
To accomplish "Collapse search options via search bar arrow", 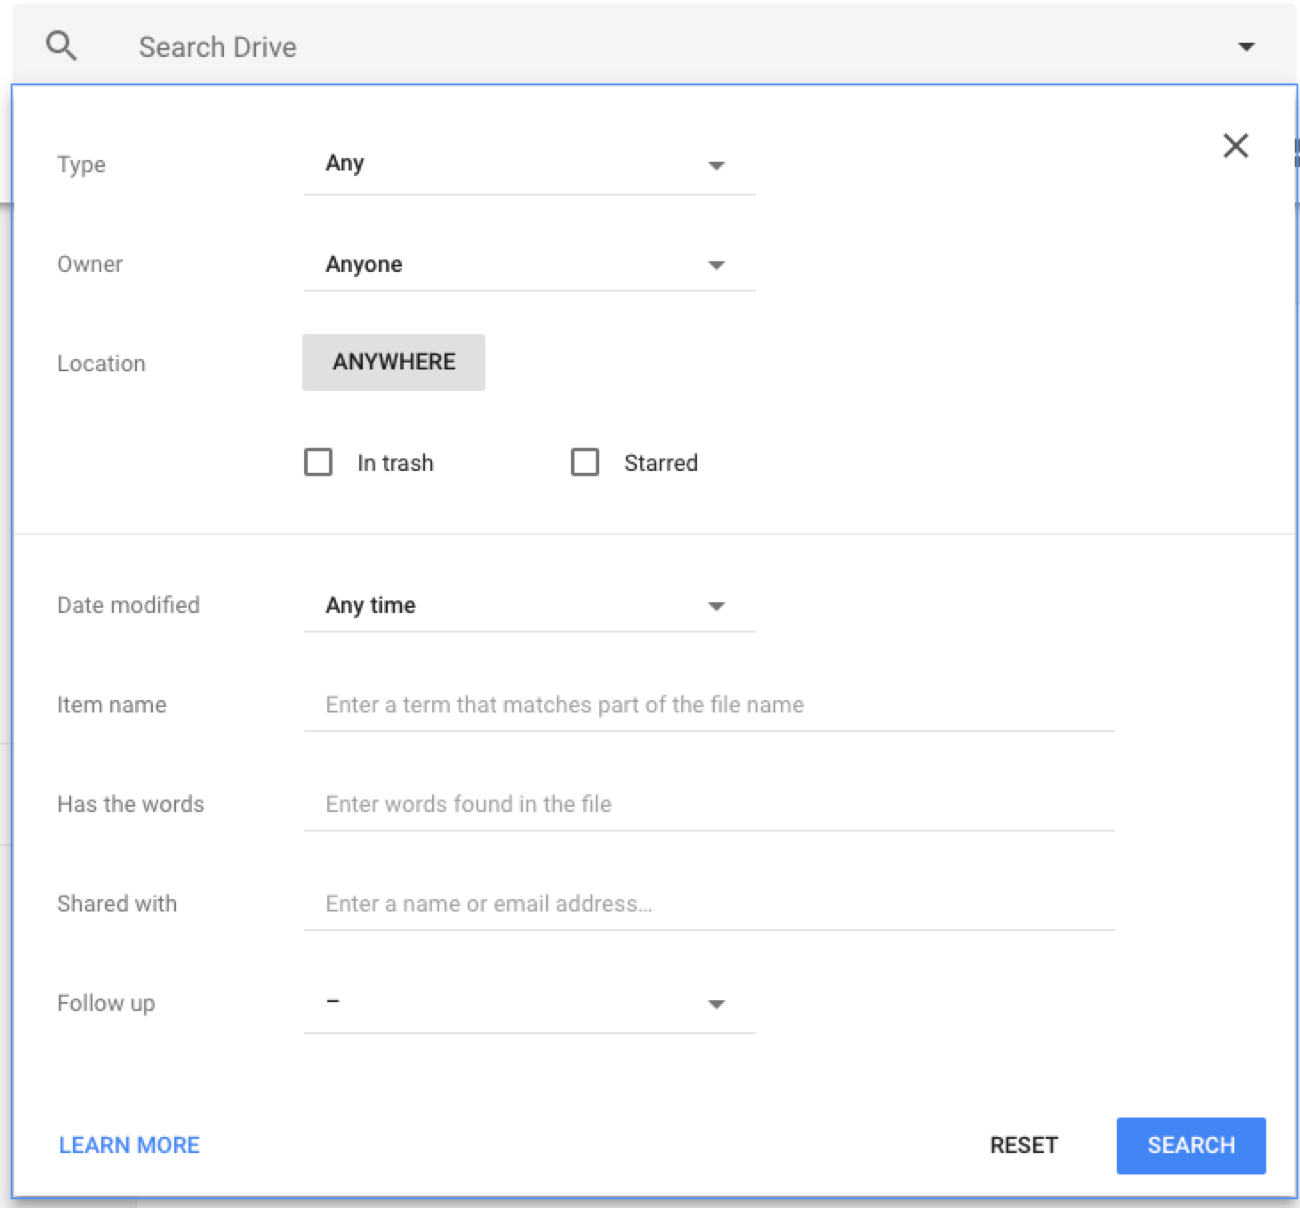I will coord(1246,46).
